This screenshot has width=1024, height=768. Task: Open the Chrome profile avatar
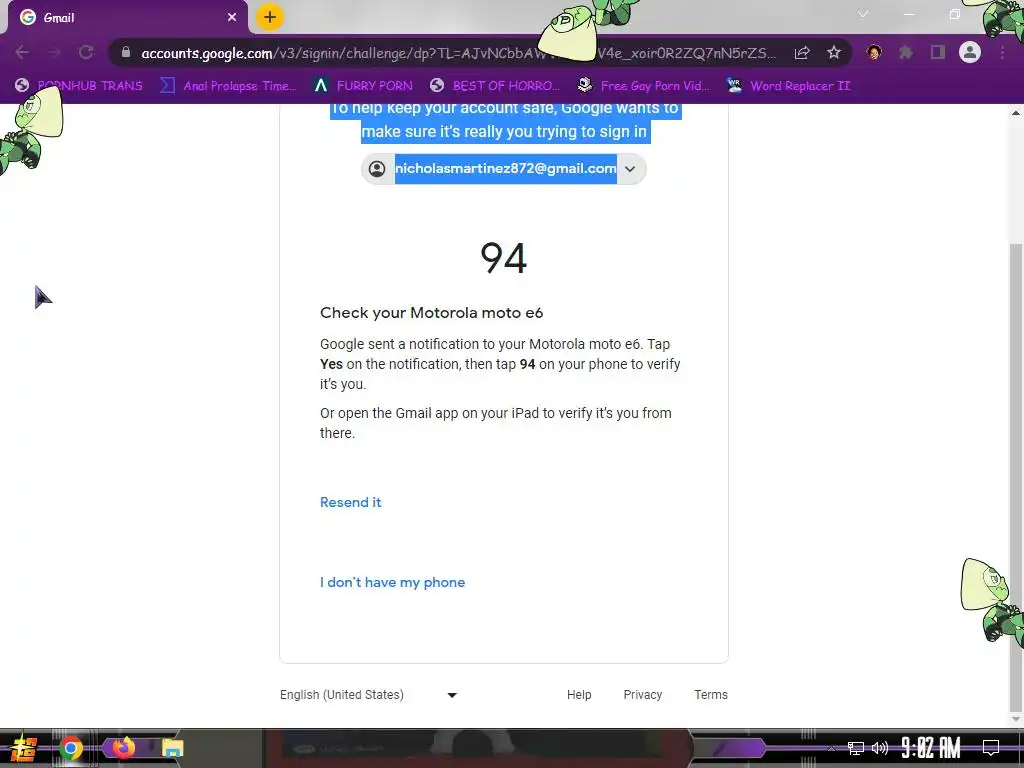point(970,52)
